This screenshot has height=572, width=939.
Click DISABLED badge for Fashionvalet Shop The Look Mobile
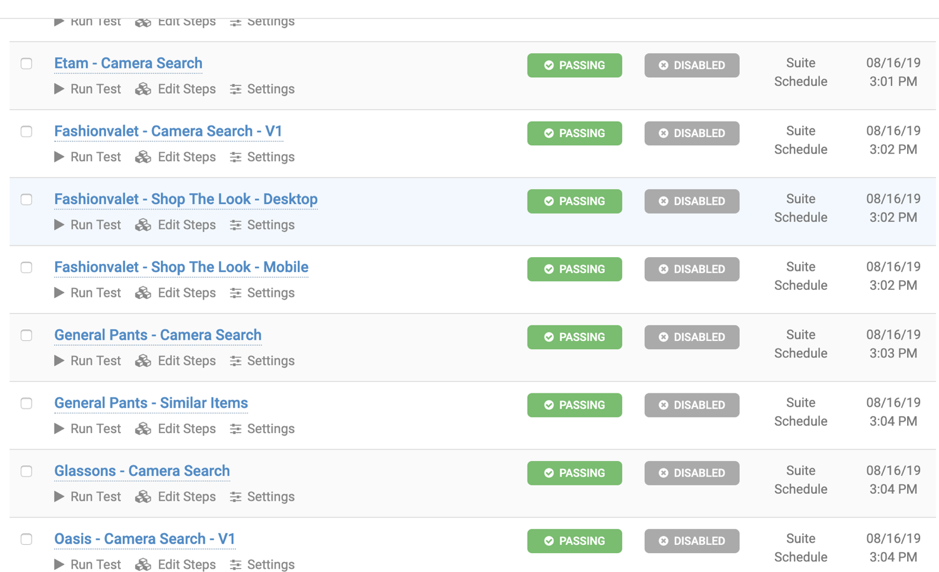(x=691, y=269)
